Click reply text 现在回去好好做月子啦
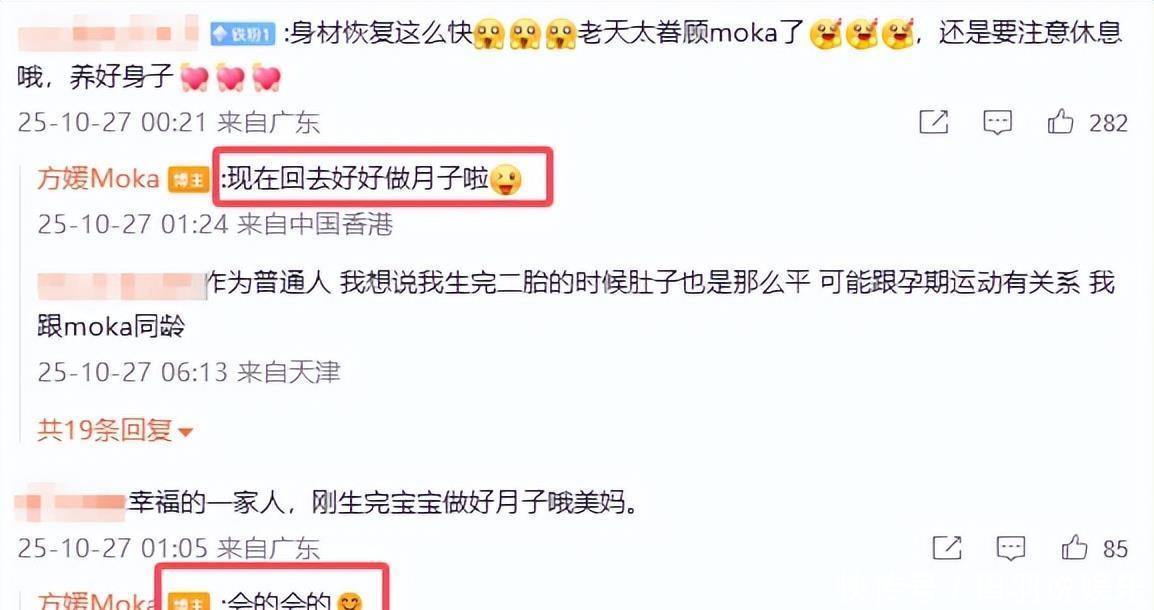 click(x=358, y=179)
